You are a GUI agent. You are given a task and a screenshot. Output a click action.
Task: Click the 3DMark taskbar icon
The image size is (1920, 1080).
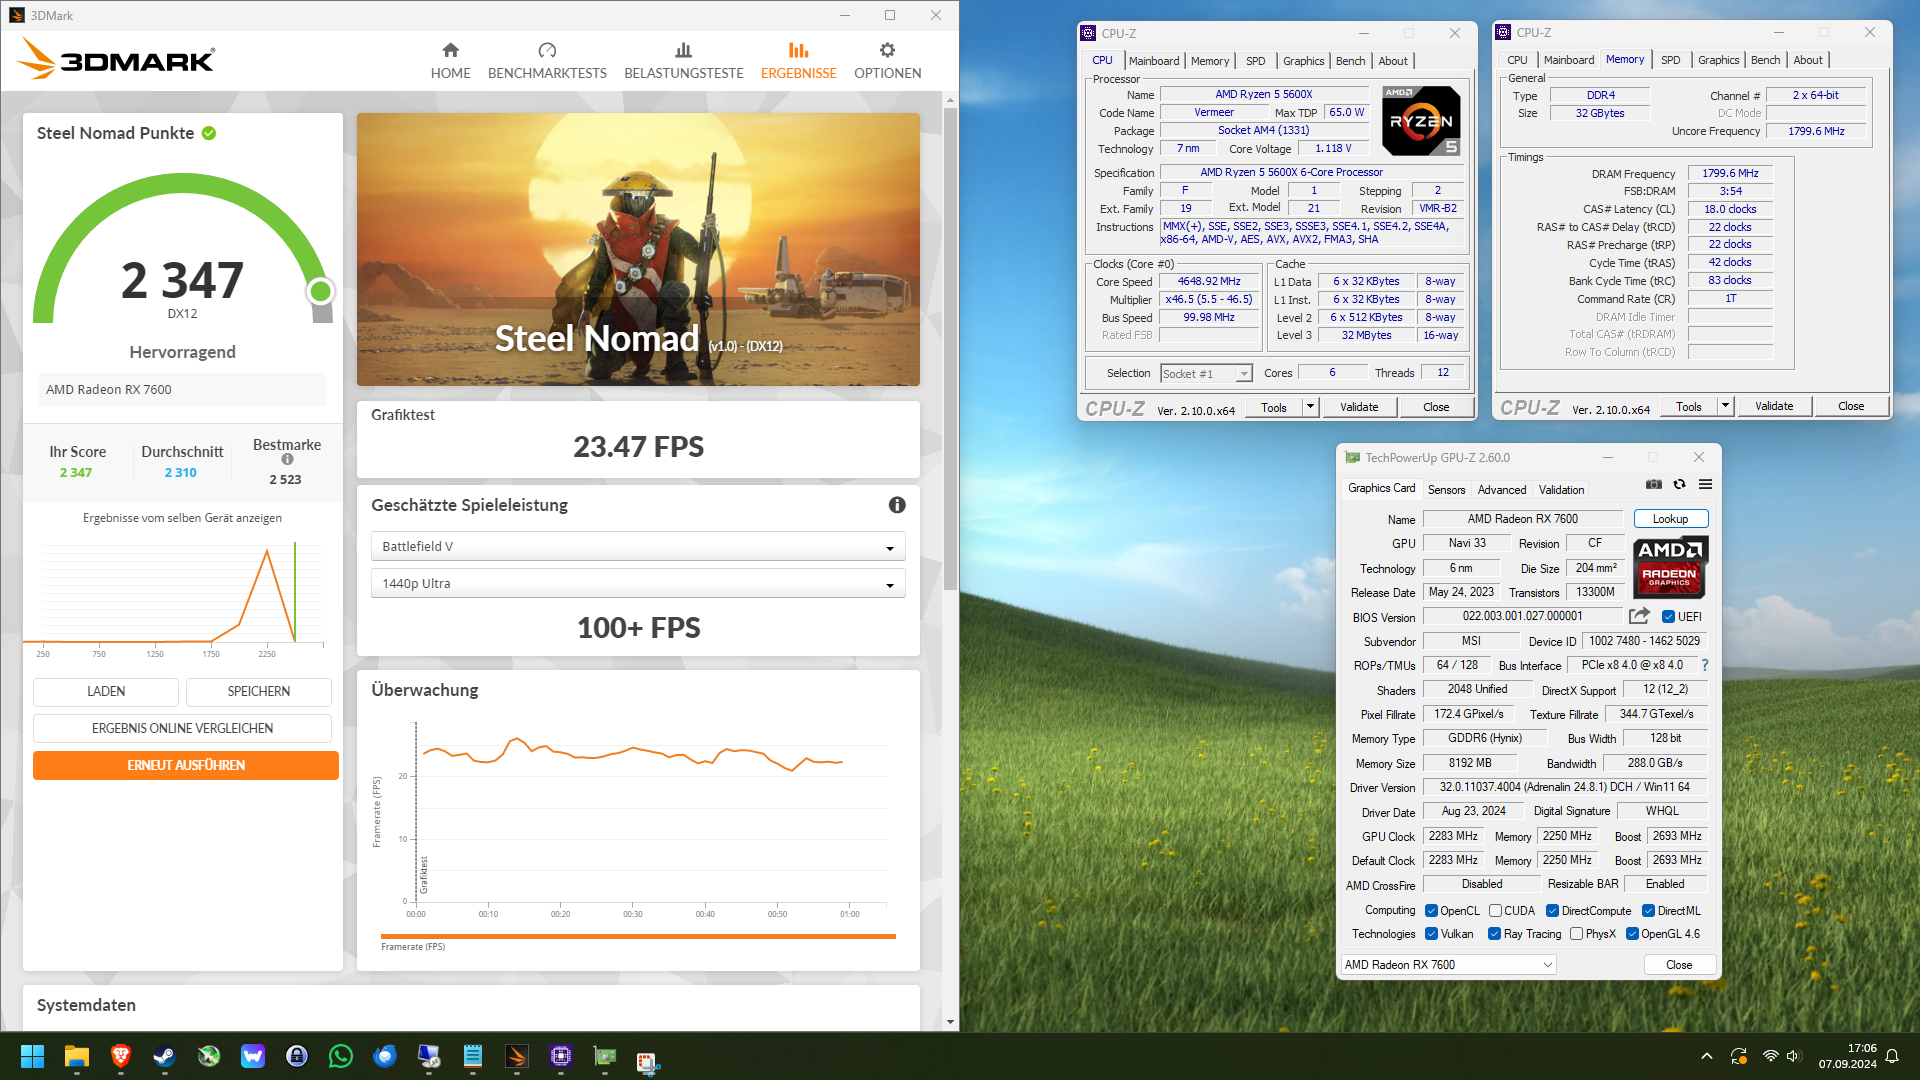517,1056
